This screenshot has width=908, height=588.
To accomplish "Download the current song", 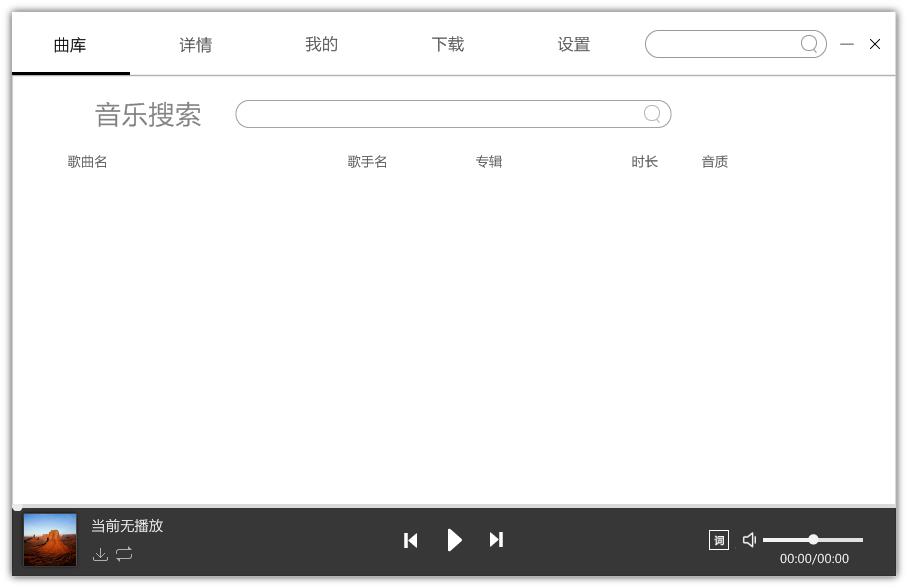I will click(100, 554).
